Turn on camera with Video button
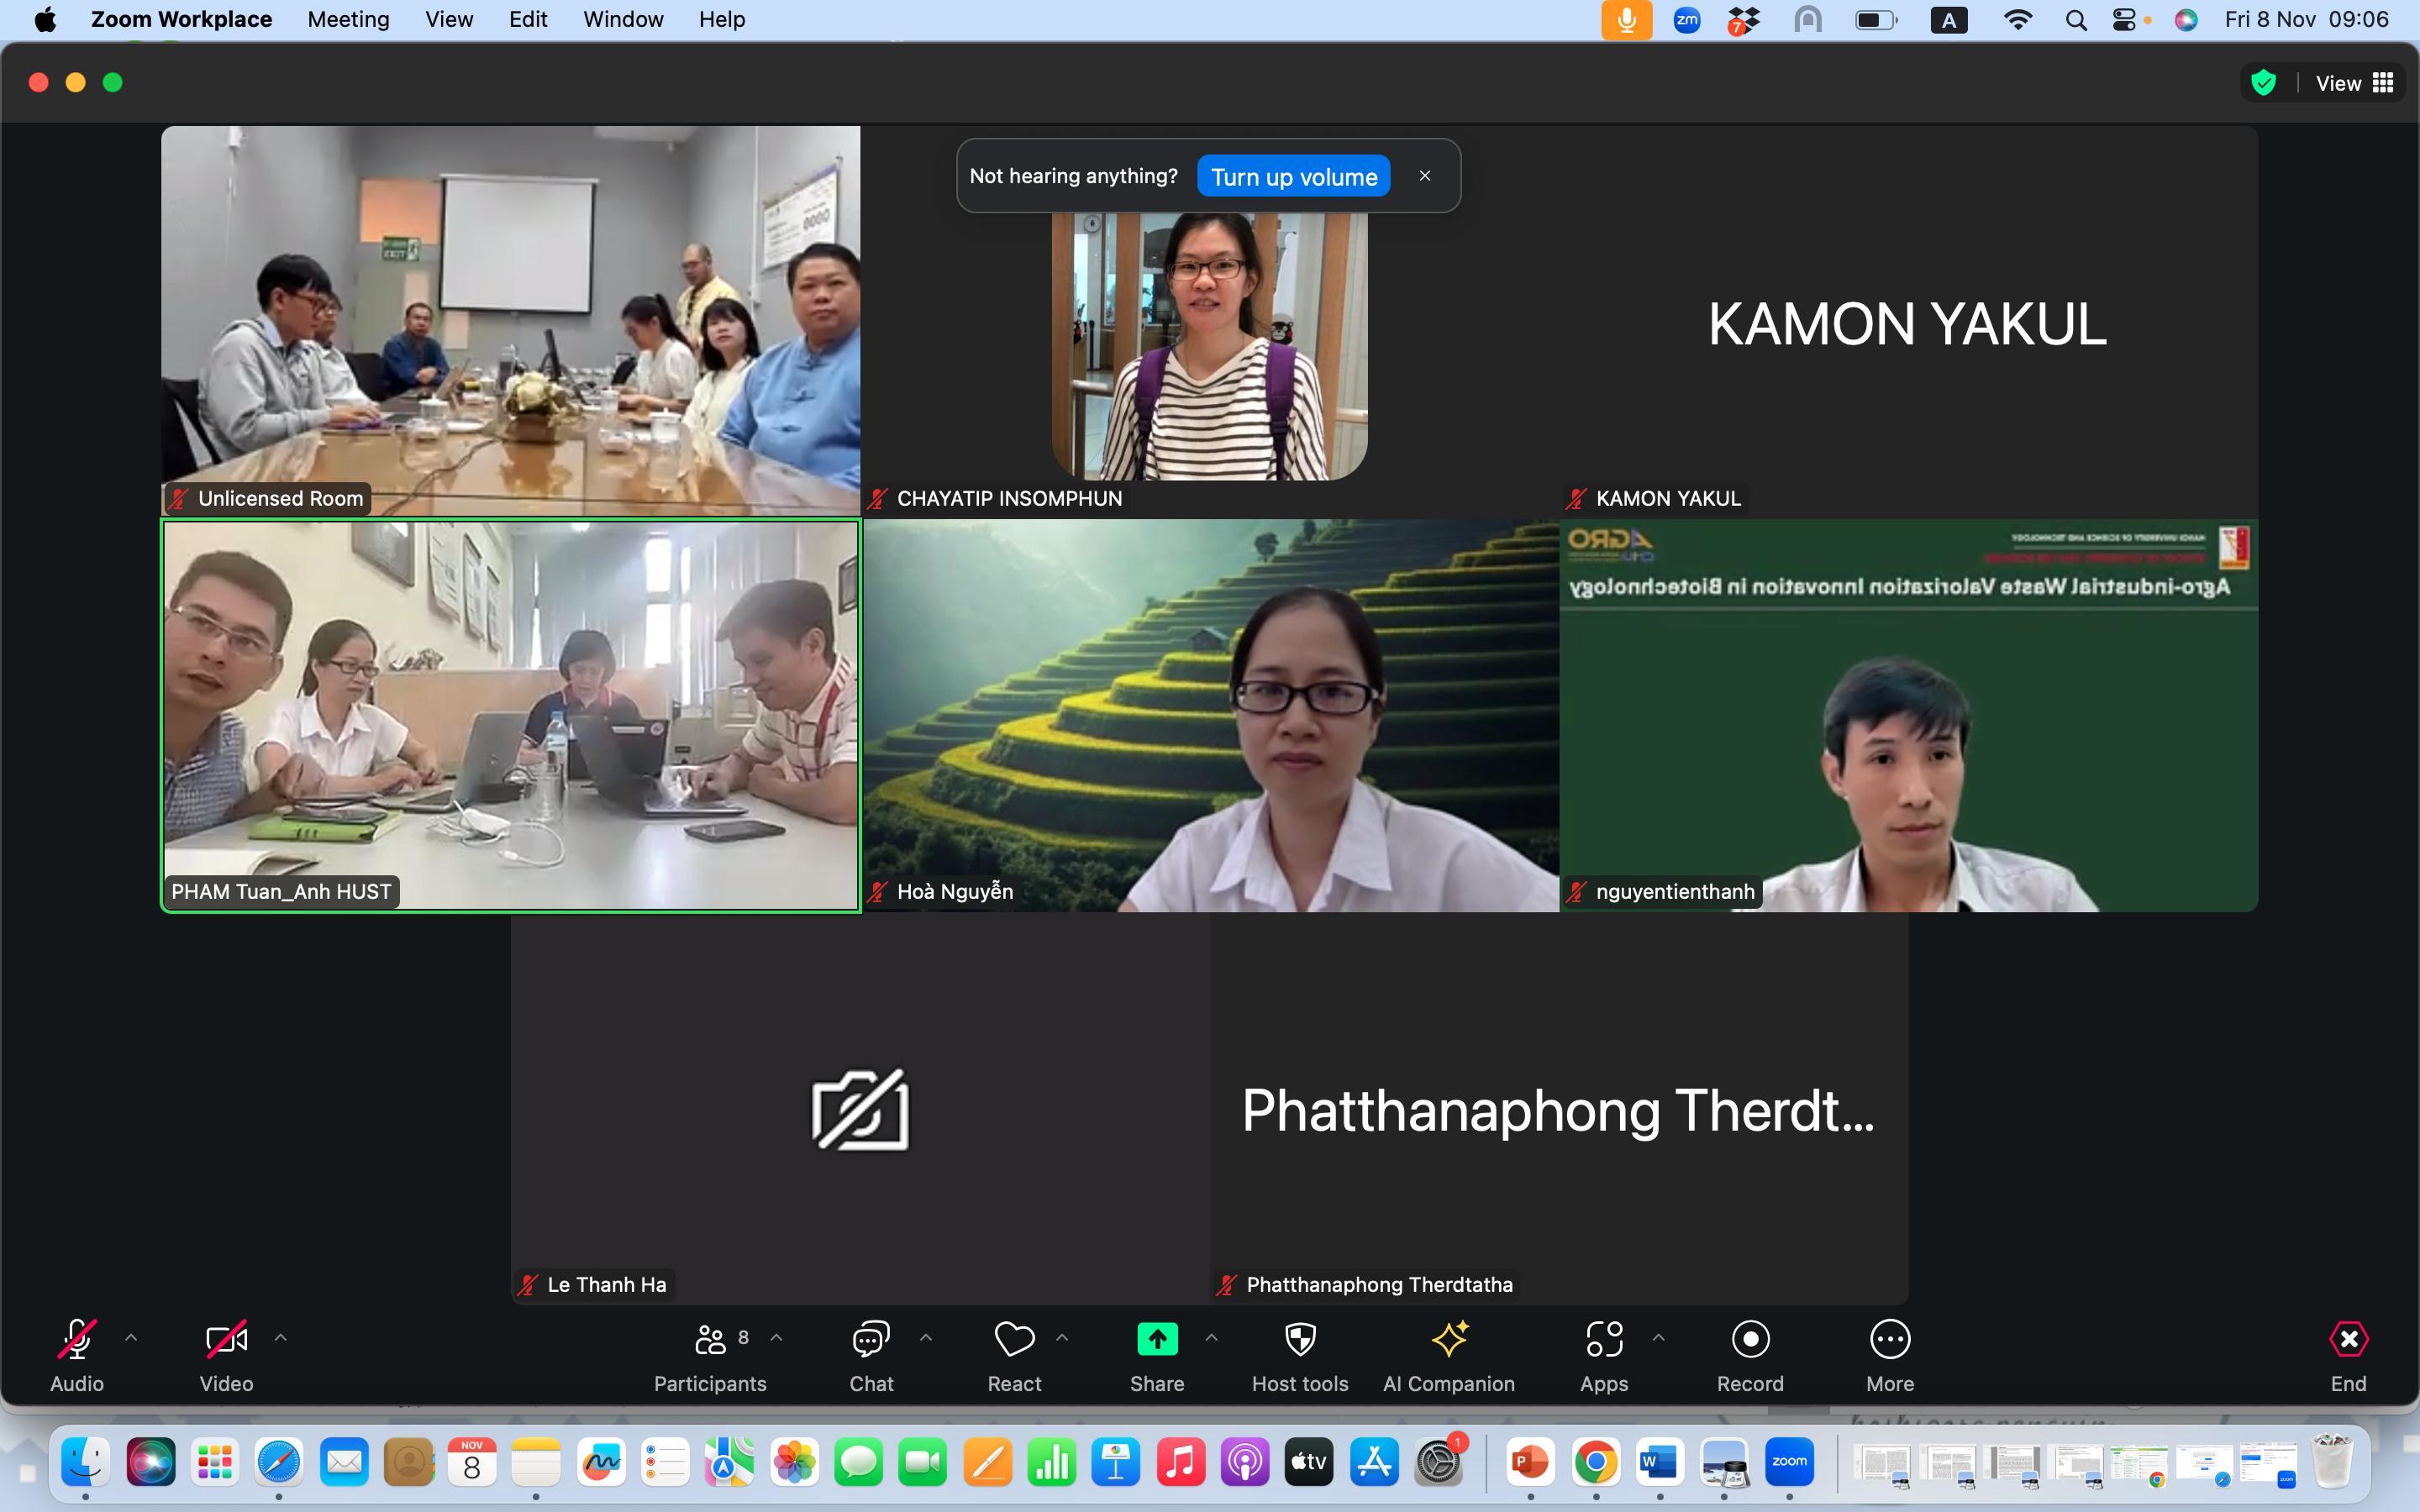Screen dimensions: 2420x1512 coord(226,1340)
